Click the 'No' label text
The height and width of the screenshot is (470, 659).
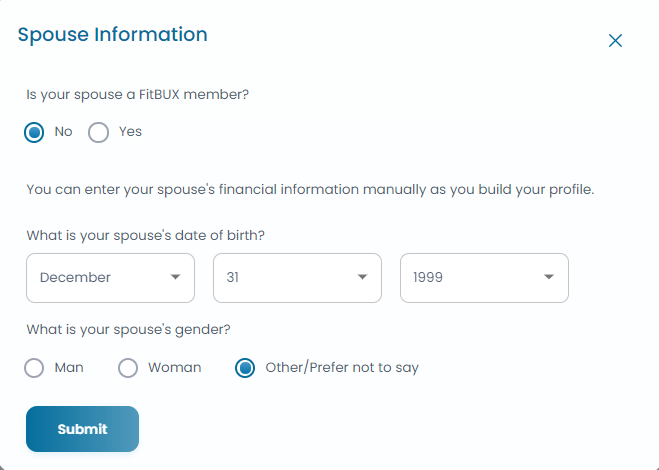(63, 132)
